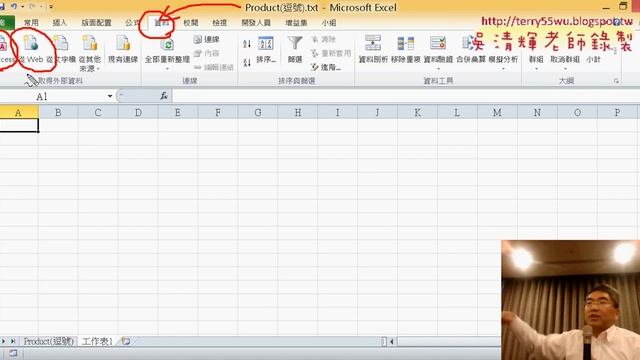The image size is (640, 360).
Task: Switch to the 校閱 Review tab
Action: [x=191, y=23]
